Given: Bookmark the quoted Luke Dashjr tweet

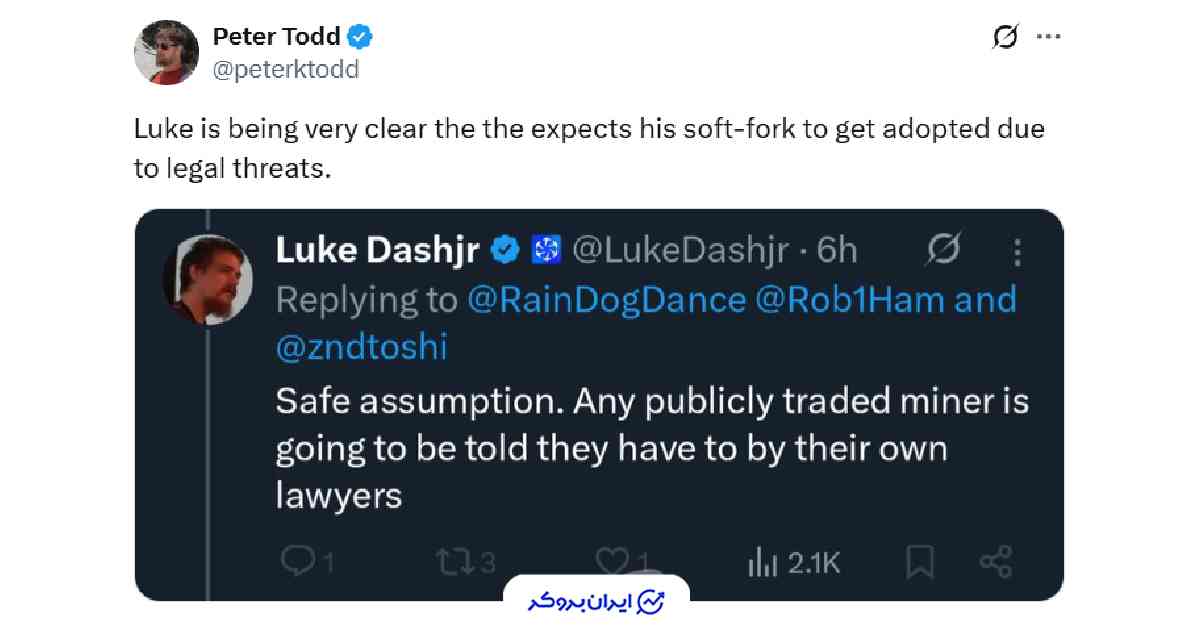Looking at the screenshot, I should [920, 562].
